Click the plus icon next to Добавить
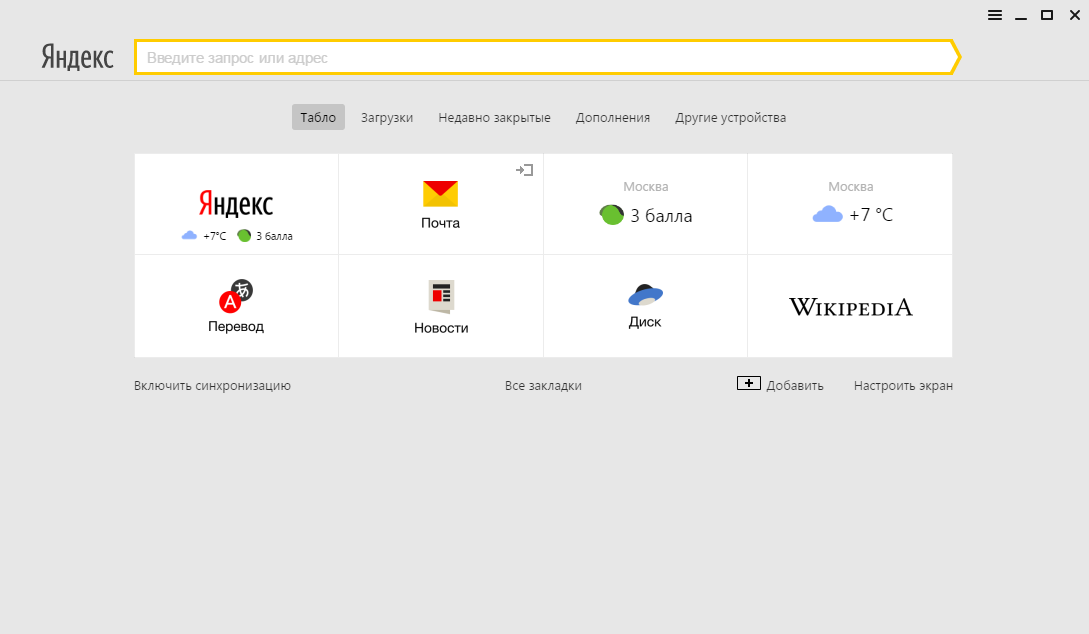The height and width of the screenshot is (634, 1089). pyautogui.click(x=749, y=384)
